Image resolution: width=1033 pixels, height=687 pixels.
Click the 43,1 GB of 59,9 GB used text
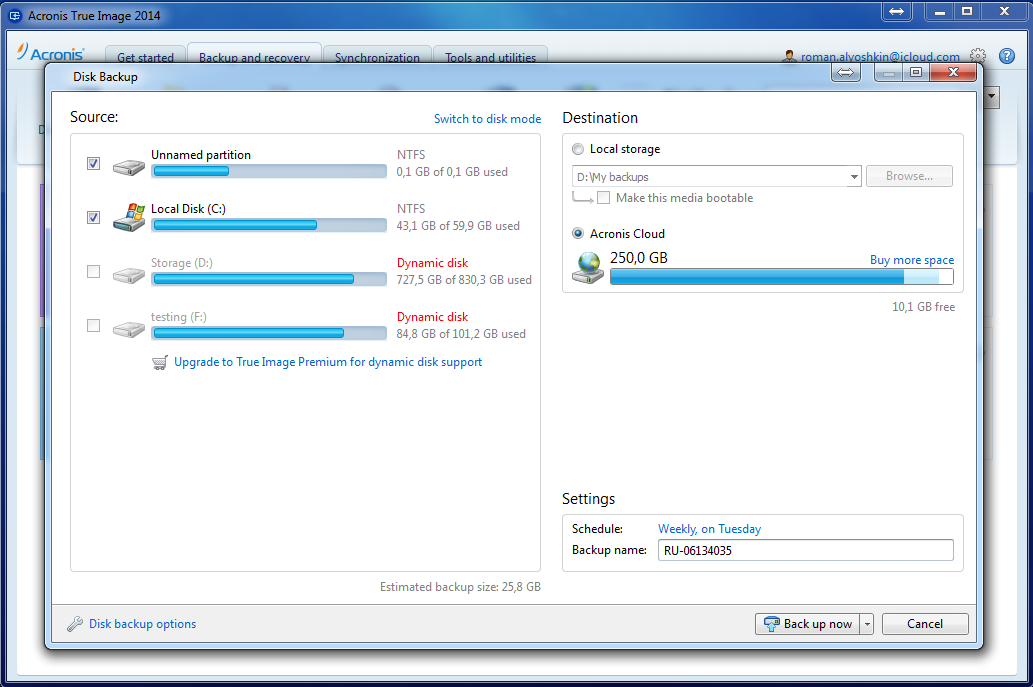(458, 226)
